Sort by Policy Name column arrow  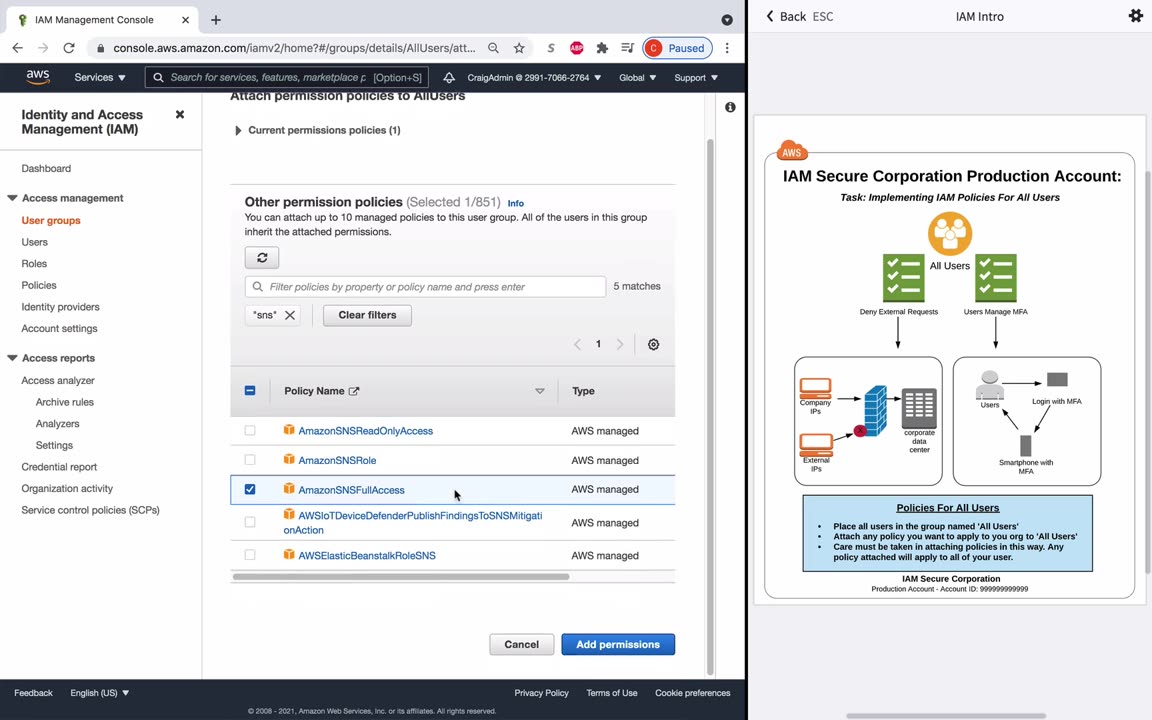(x=540, y=392)
